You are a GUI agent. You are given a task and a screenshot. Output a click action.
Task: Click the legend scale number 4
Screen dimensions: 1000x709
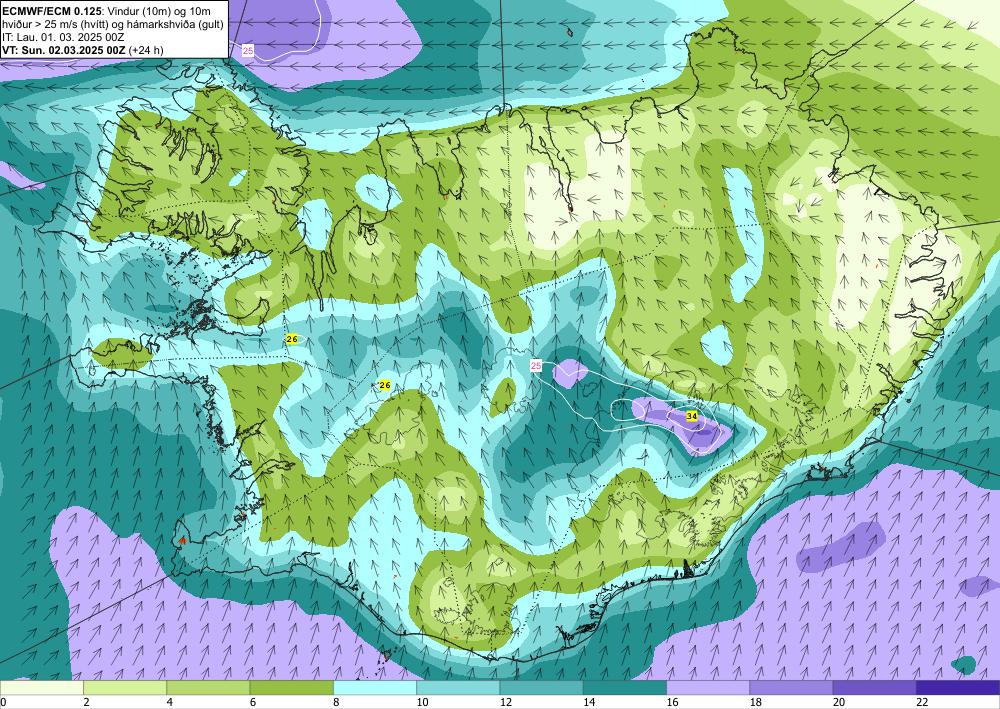point(169,702)
